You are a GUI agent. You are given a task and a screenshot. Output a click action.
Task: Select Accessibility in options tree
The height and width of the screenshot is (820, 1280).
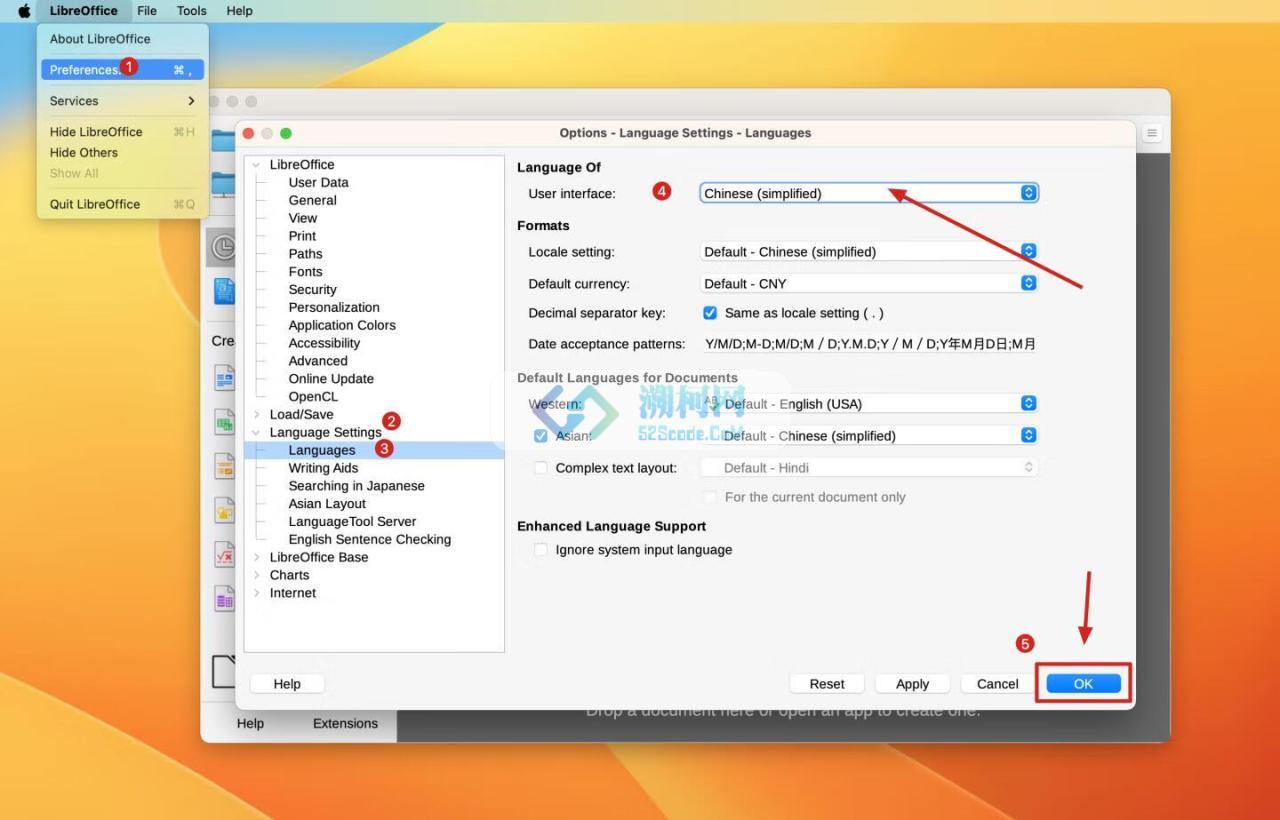(324, 344)
